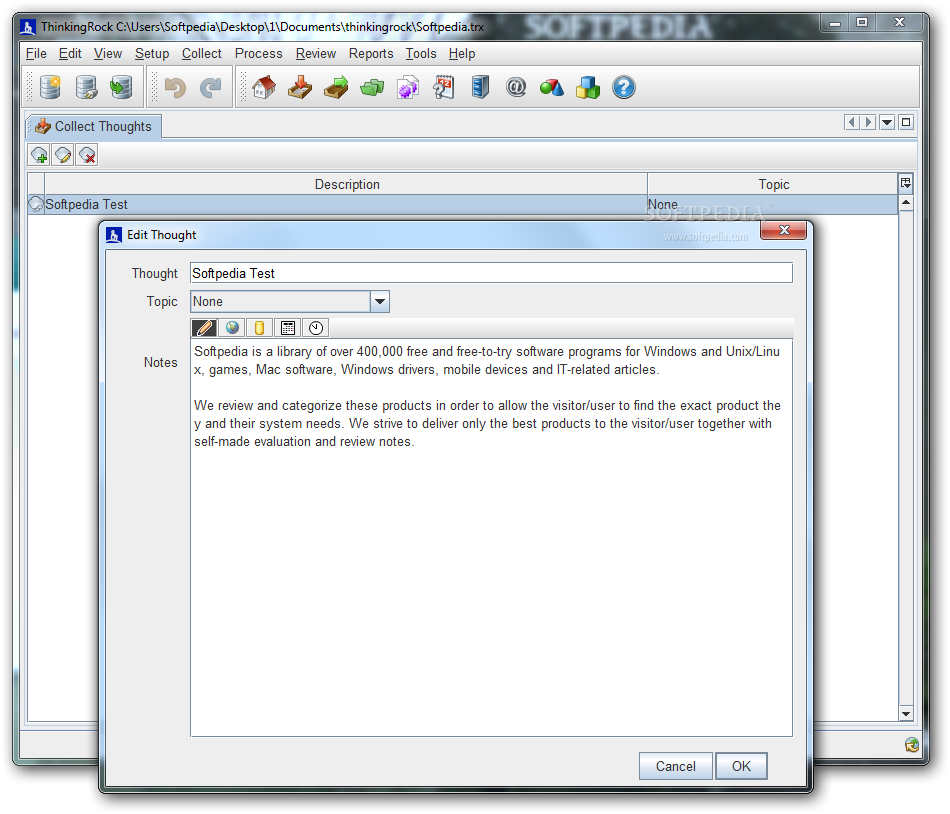Image resolution: width=950 pixels, height=814 pixels.
Task: Open Help with the blue question mark
Action: click(623, 88)
